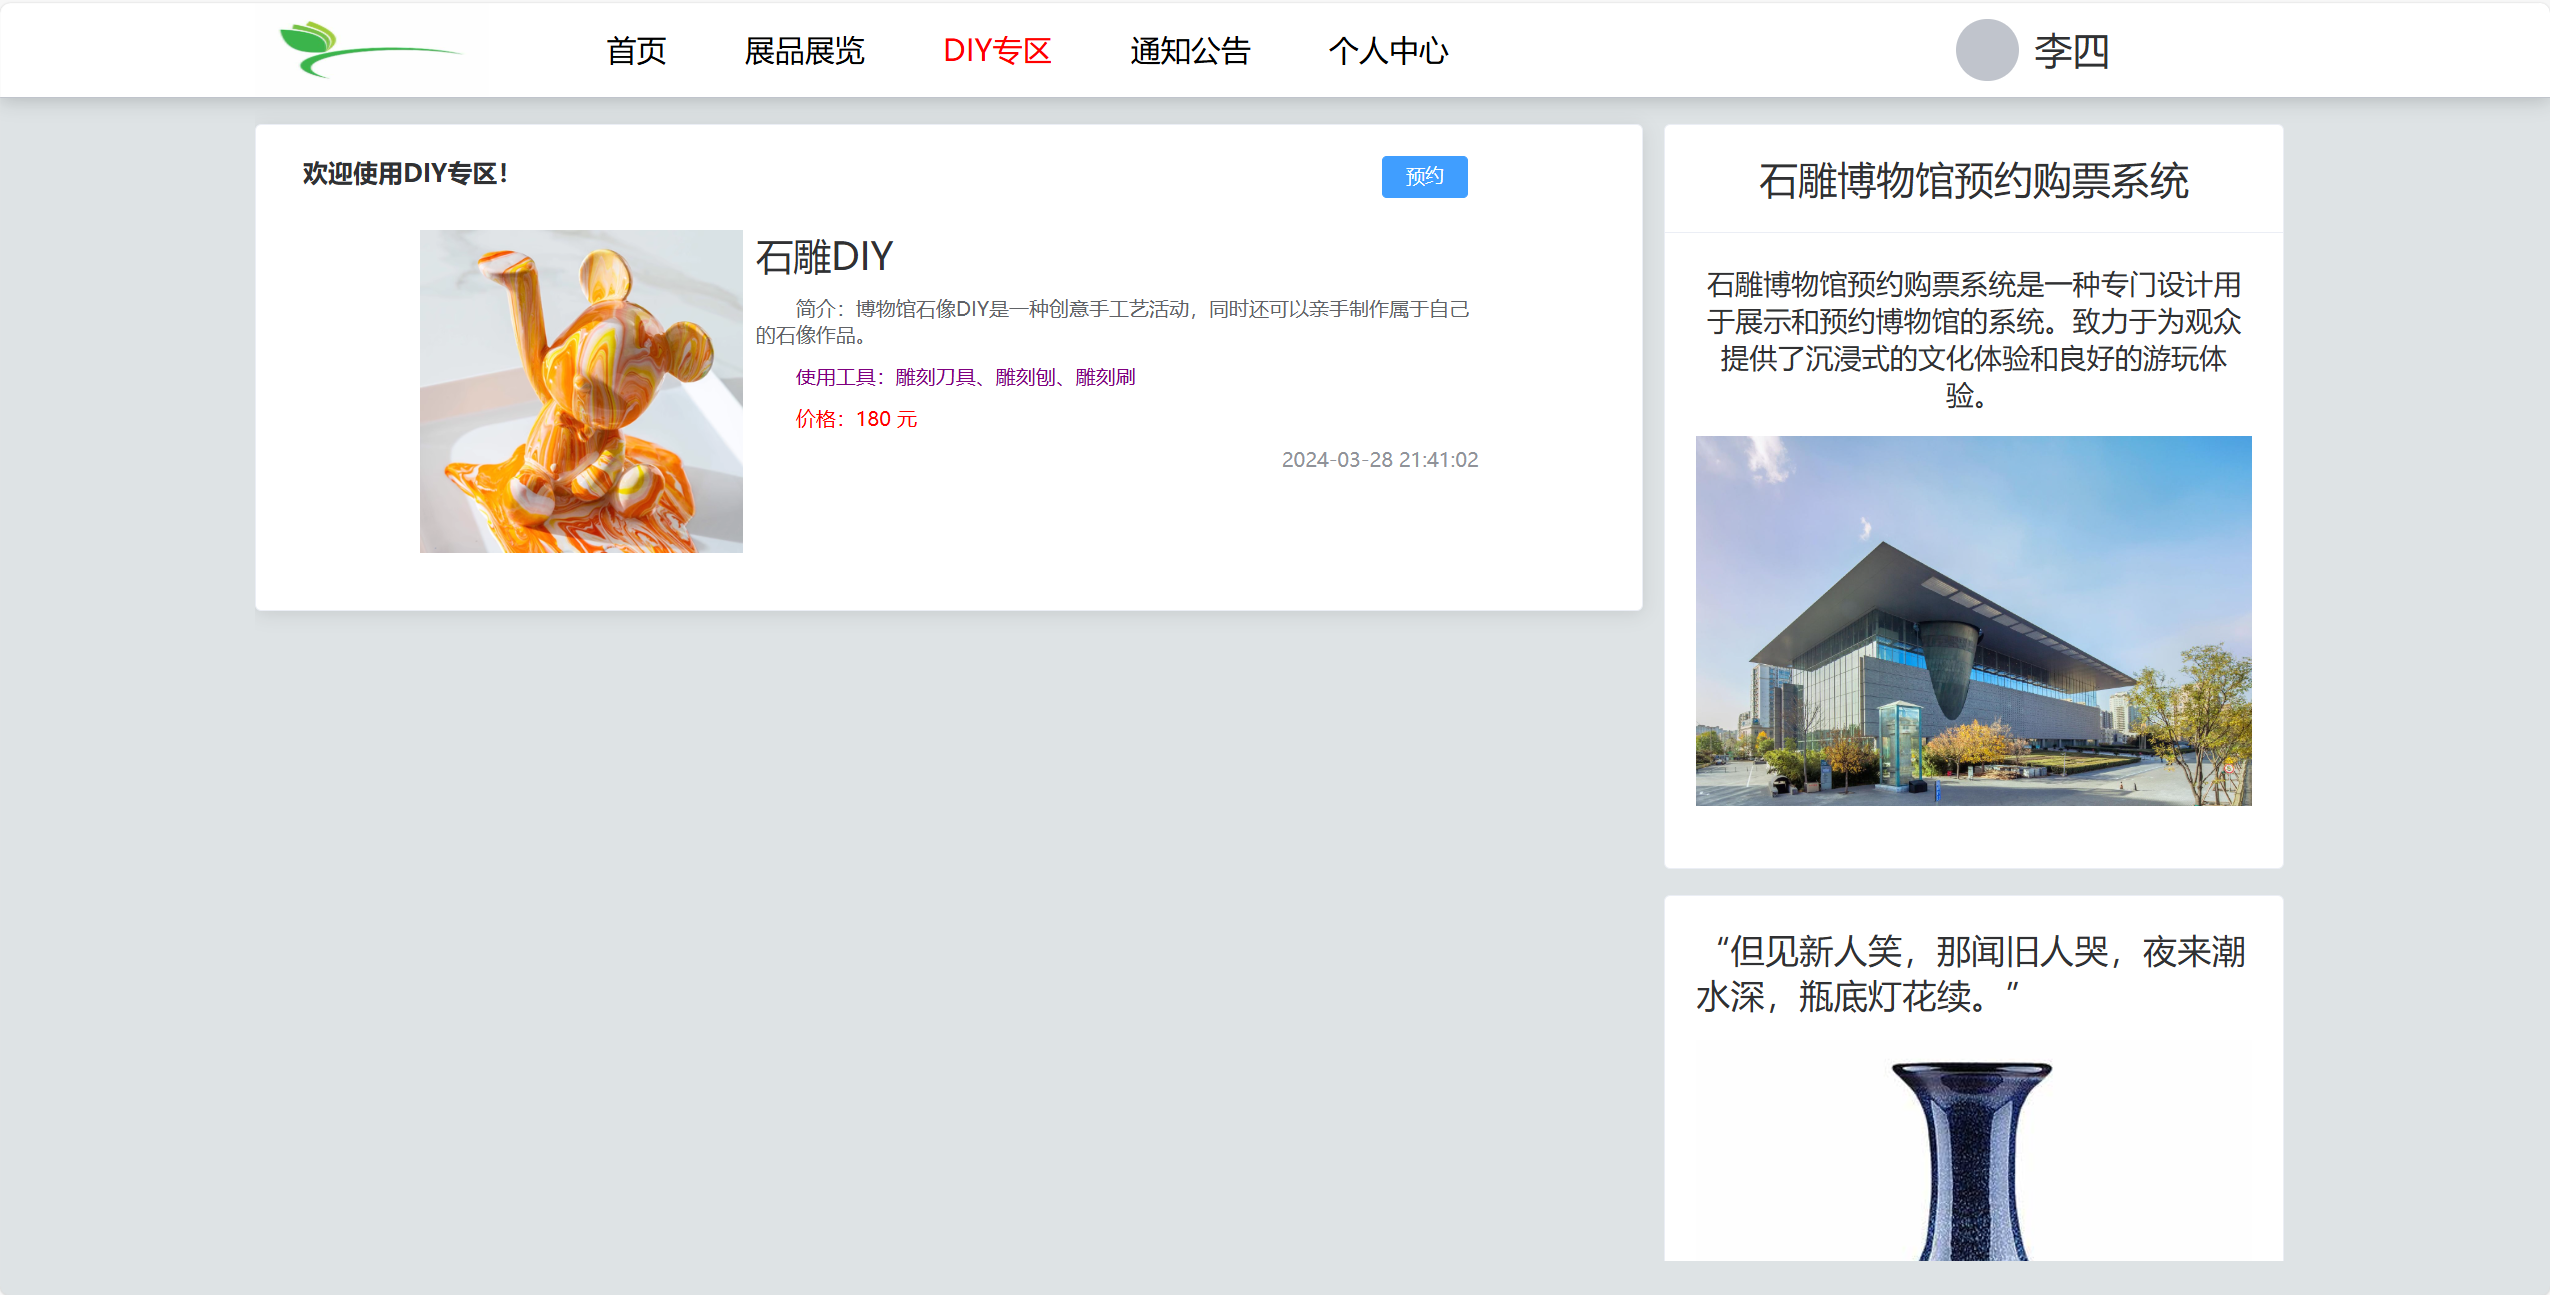
Task: Open the 首页 navigation item
Action: click(636, 51)
